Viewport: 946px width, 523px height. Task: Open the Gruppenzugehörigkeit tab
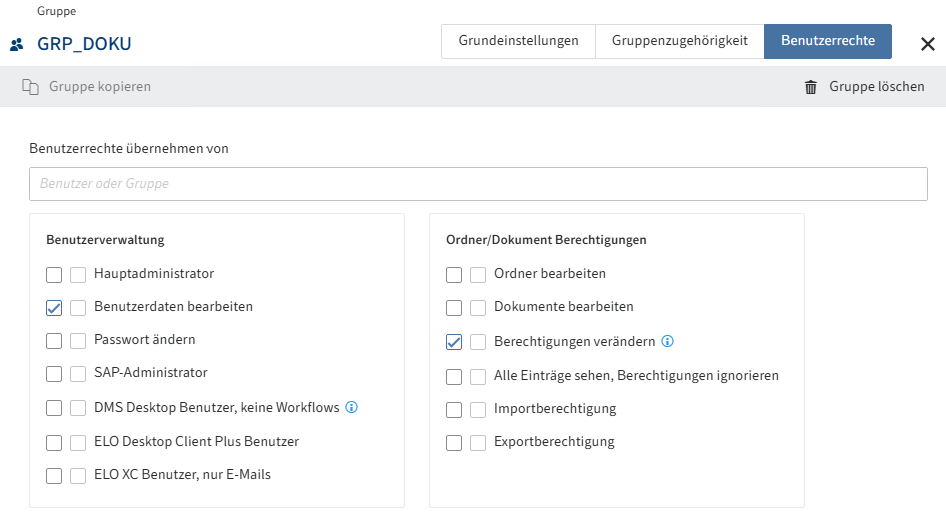click(x=680, y=41)
